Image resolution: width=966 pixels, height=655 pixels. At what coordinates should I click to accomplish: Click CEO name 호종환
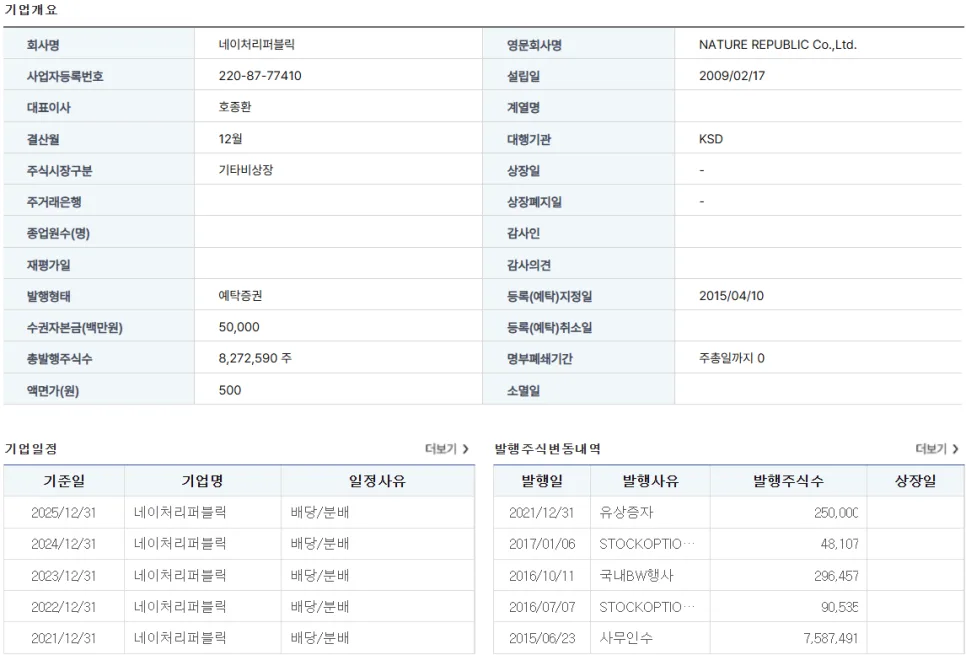(235, 107)
